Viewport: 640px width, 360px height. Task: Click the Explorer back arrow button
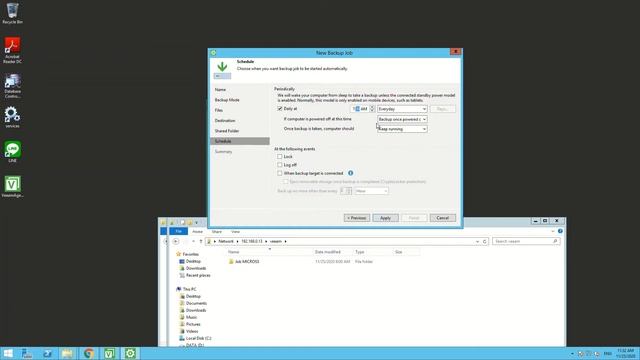[176, 241]
